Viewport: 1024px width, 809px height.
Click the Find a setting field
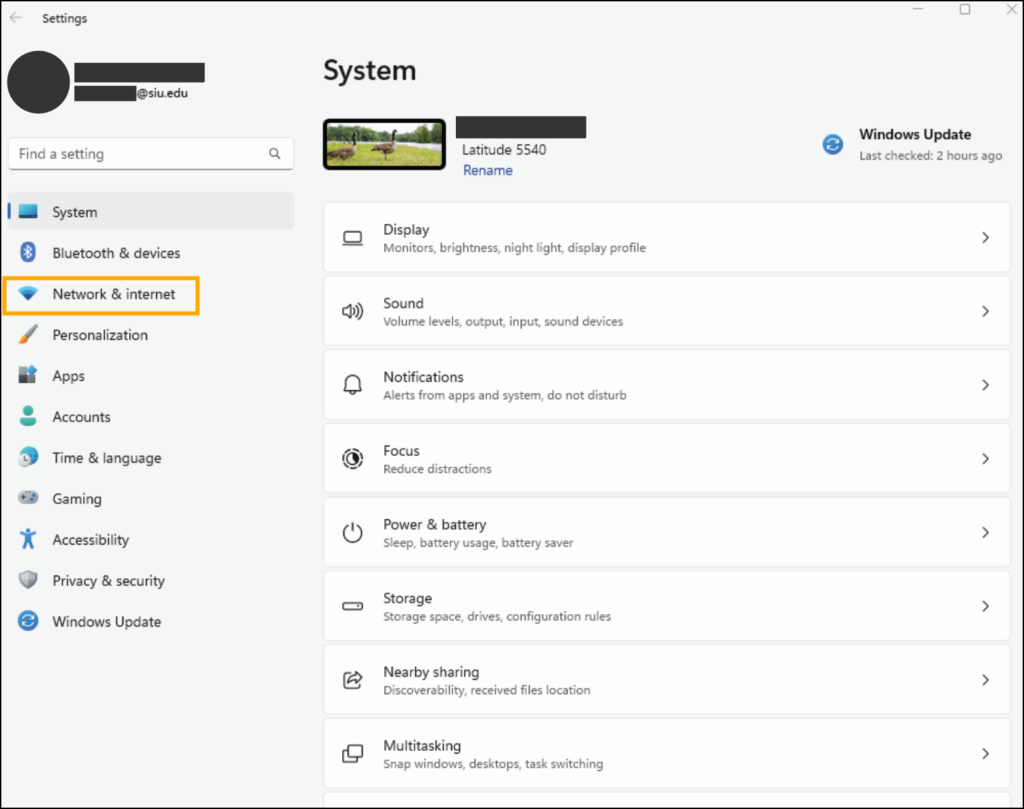pos(140,153)
